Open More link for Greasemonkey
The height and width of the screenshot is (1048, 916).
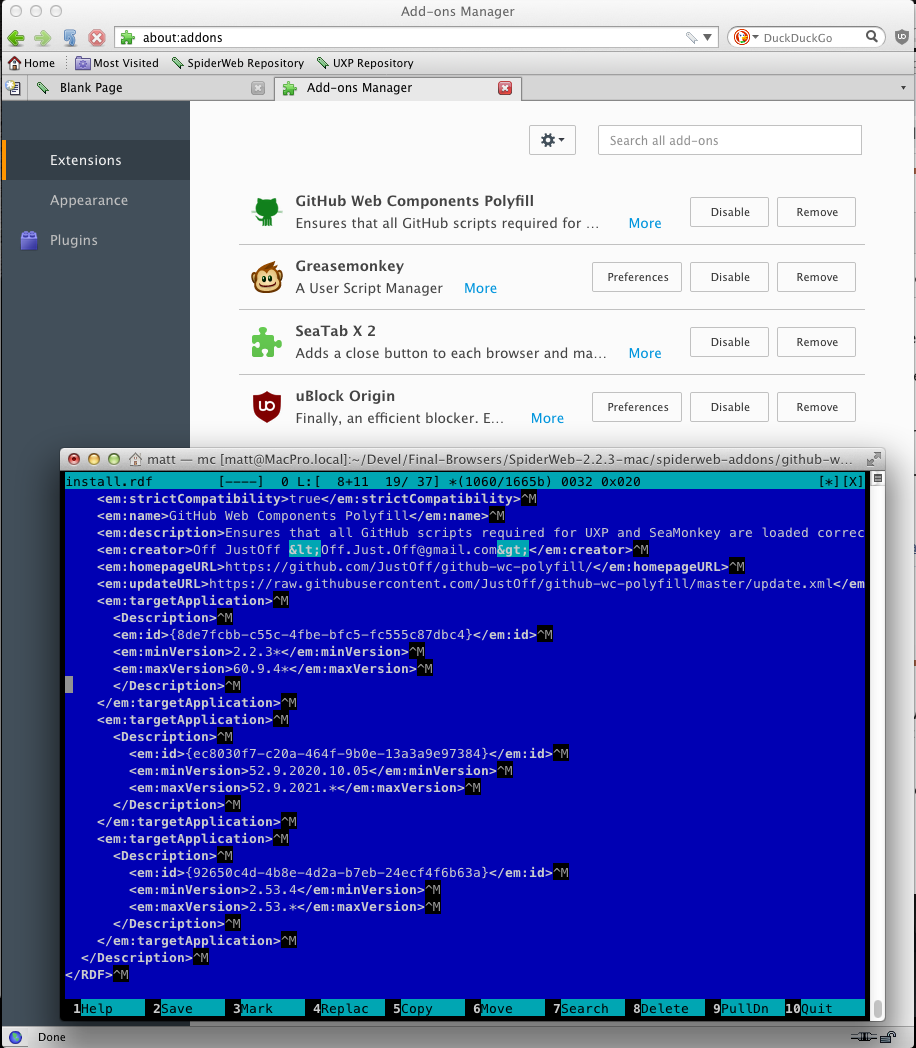click(480, 288)
